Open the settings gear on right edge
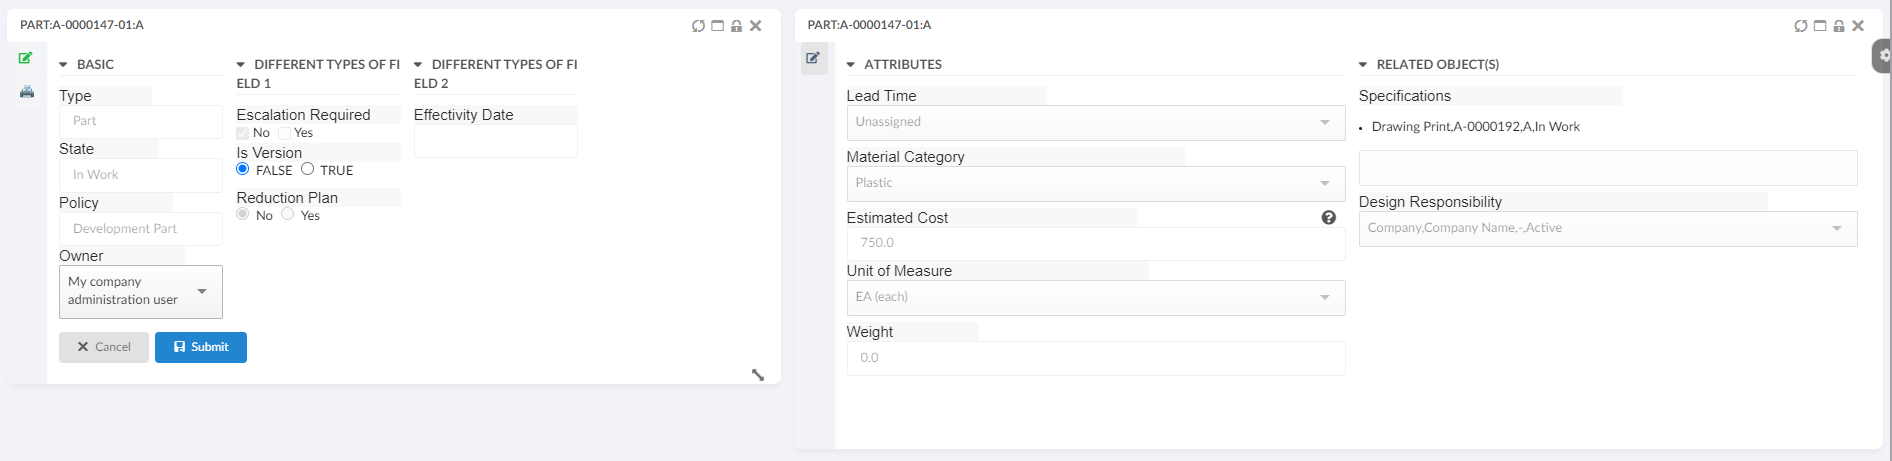Viewport: 1892px width, 461px height. coord(1884,56)
